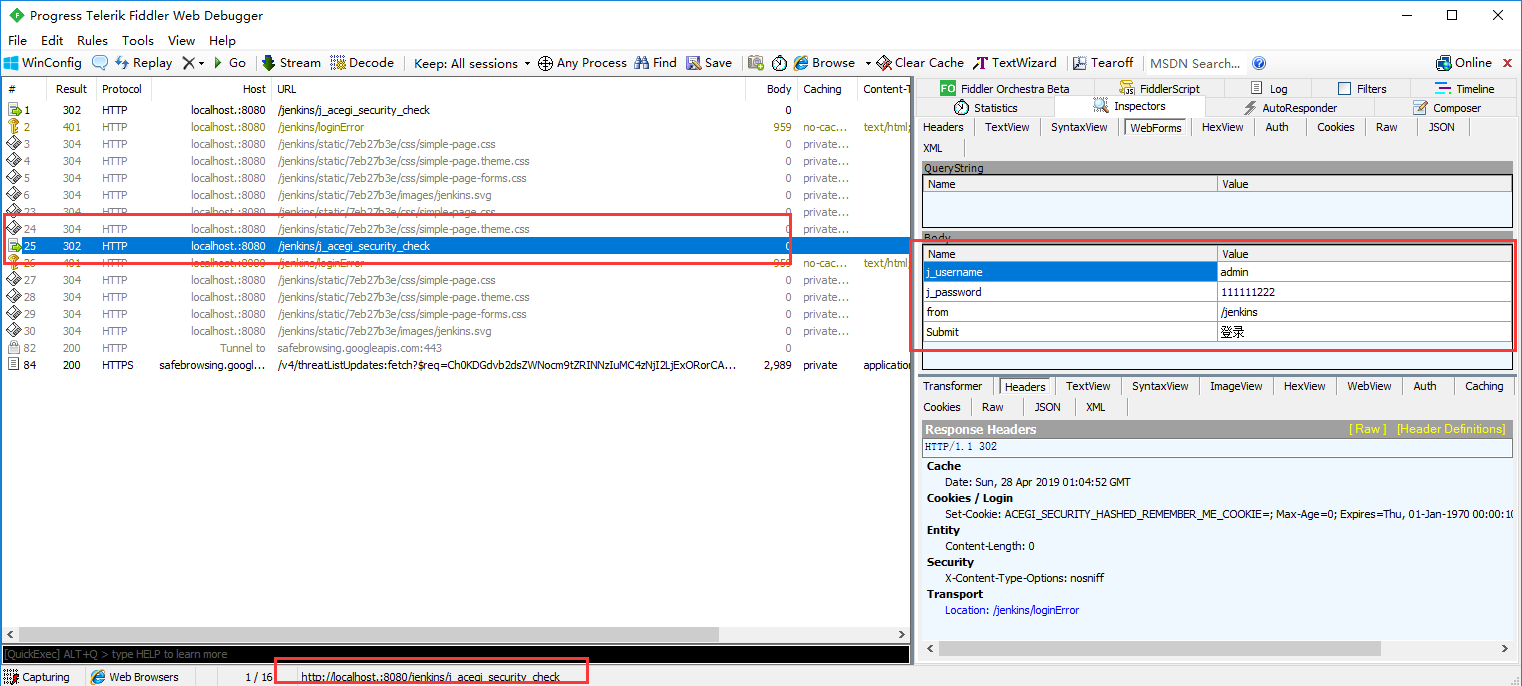Toggle Decode mode in toolbar
This screenshot has width=1522, height=686.
pyautogui.click(x=362, y=63)
